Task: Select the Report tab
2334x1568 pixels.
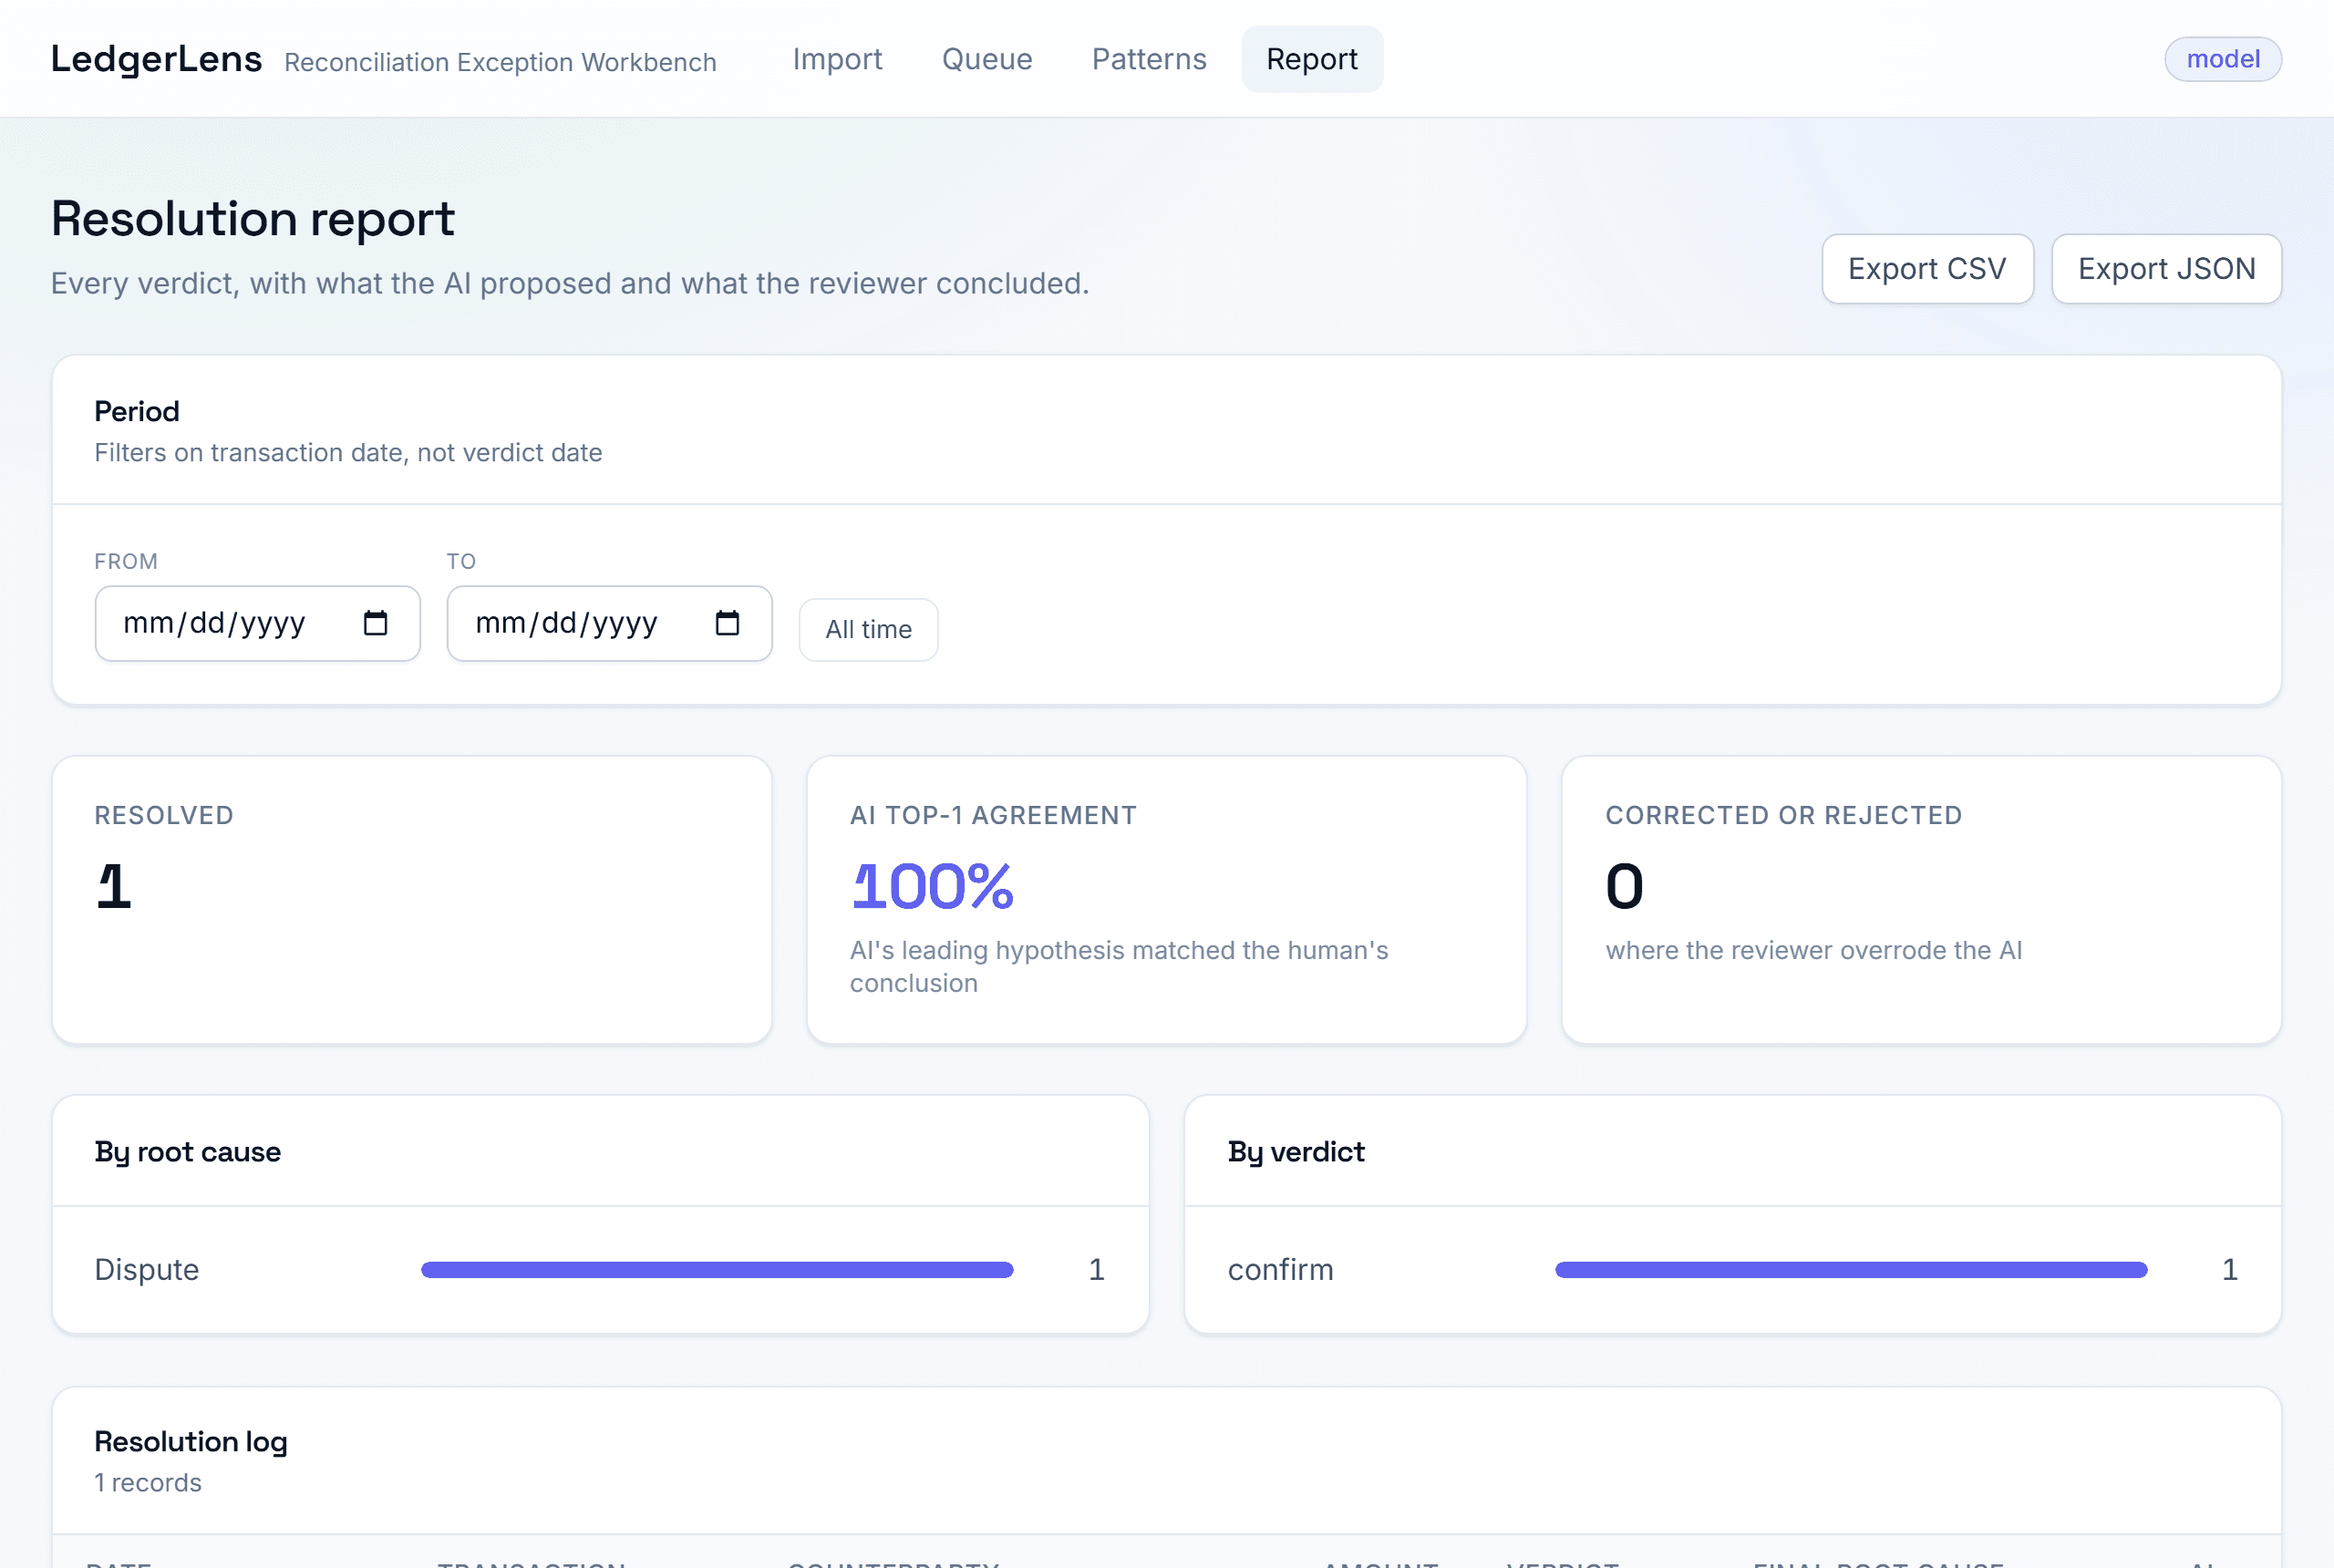Action: pyautogui.click(x=1312, y=59)
